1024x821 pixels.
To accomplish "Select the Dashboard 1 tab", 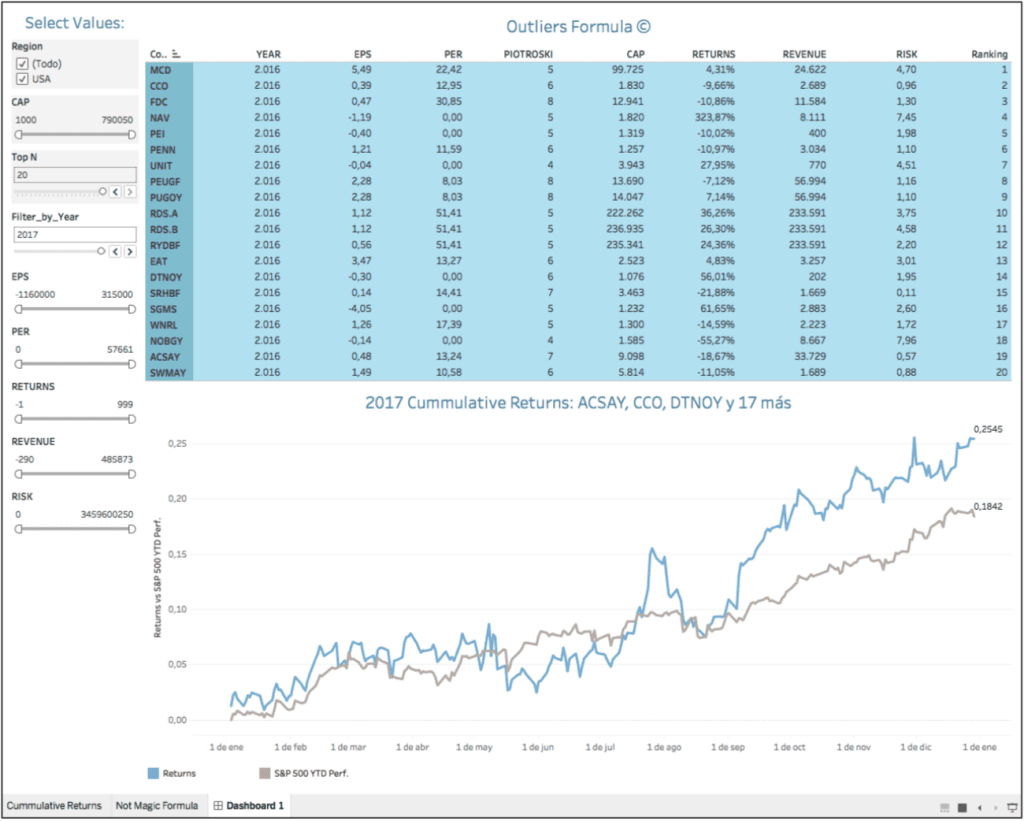I will coord(249,806).
